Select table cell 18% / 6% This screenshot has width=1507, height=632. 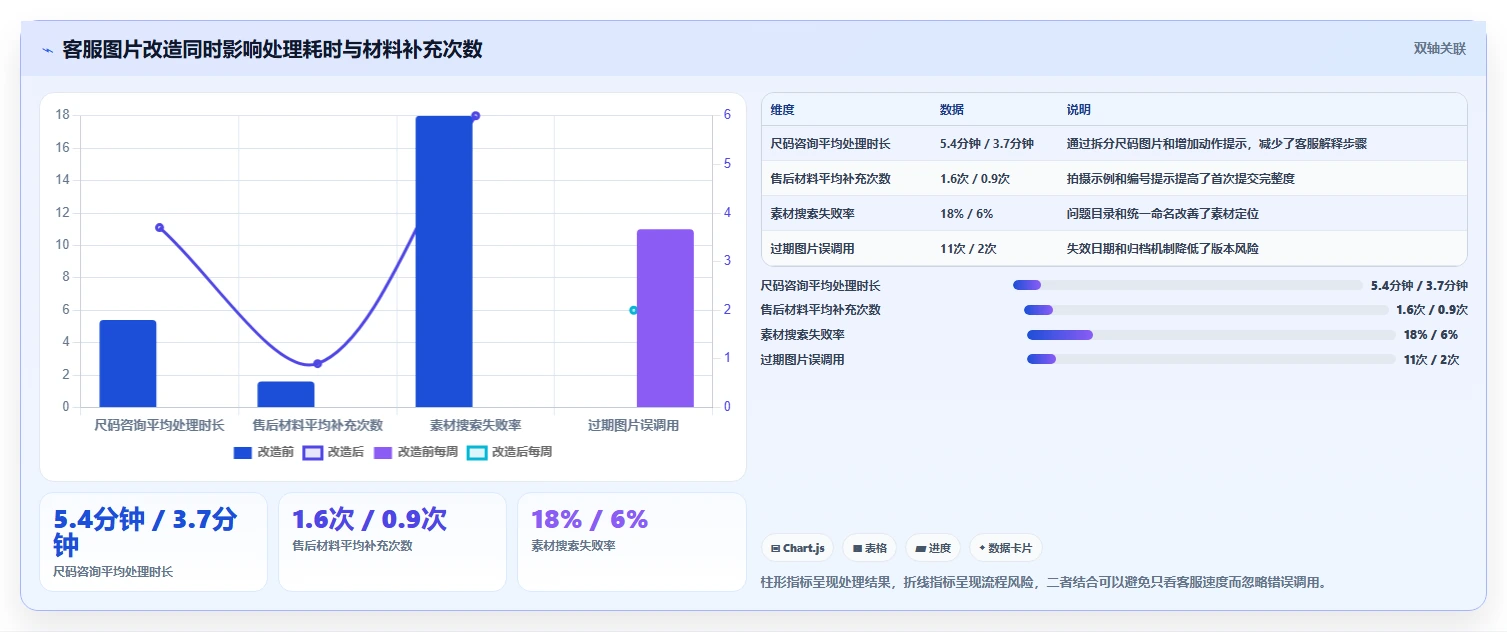click(x=967, y=214)
